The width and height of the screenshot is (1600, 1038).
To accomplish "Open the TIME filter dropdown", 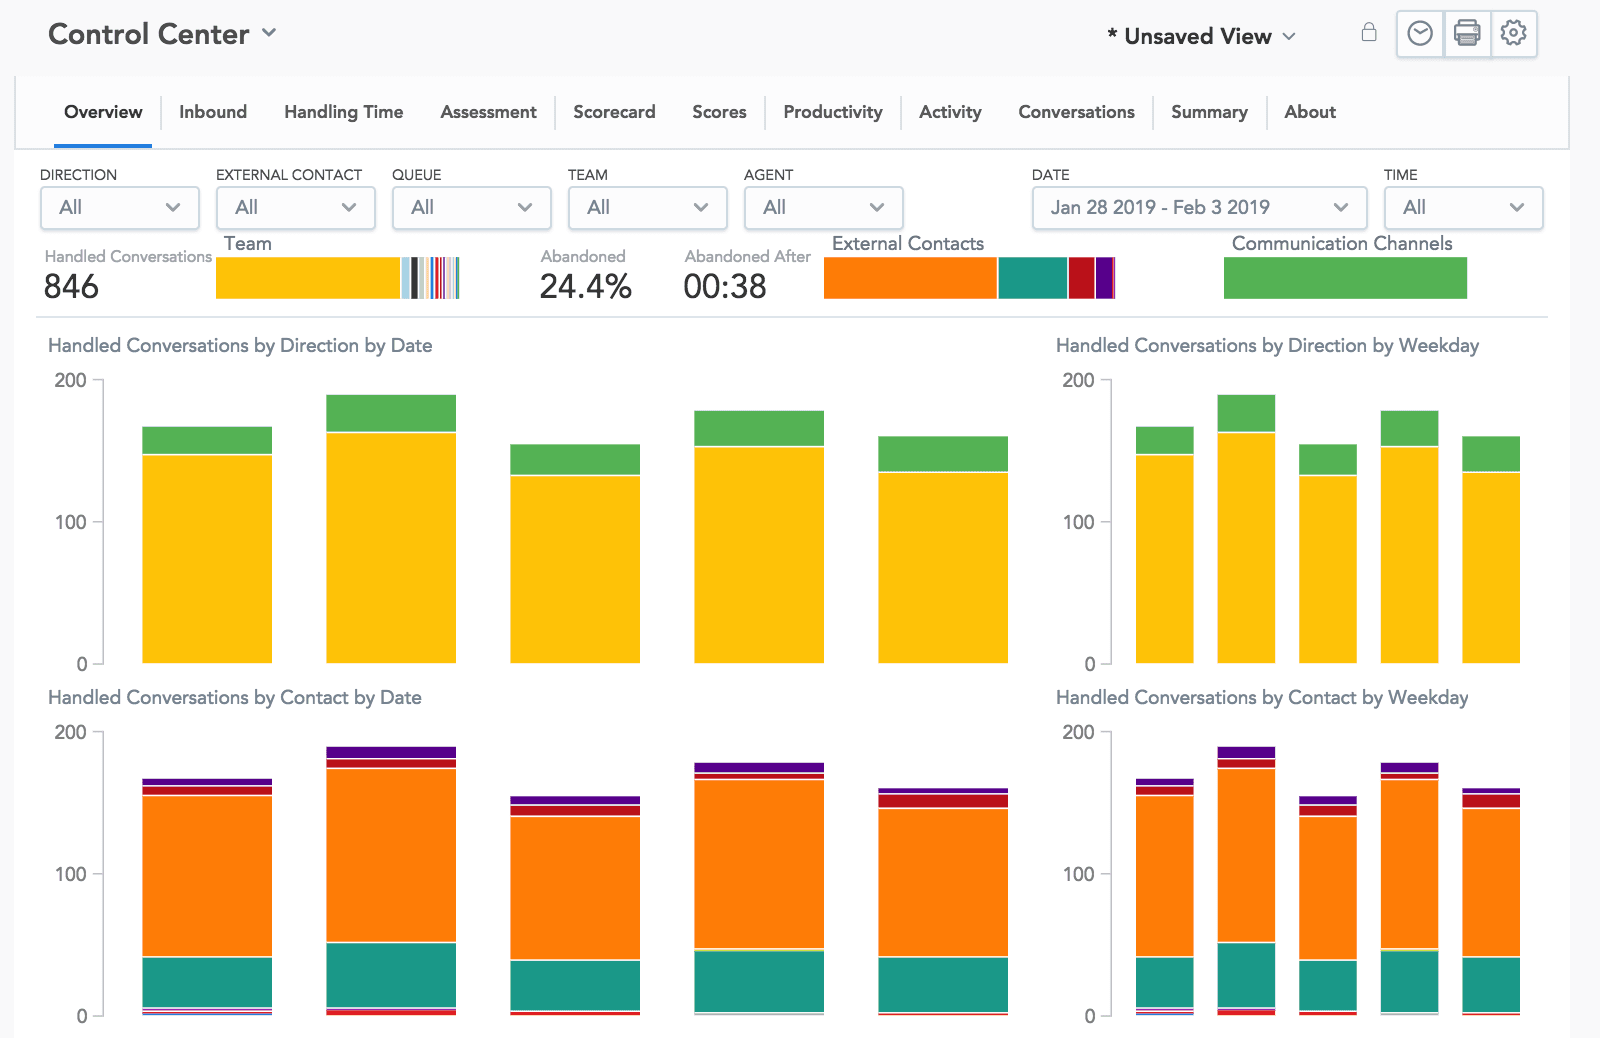I will pyautogui.click(x=1463, y=208).
